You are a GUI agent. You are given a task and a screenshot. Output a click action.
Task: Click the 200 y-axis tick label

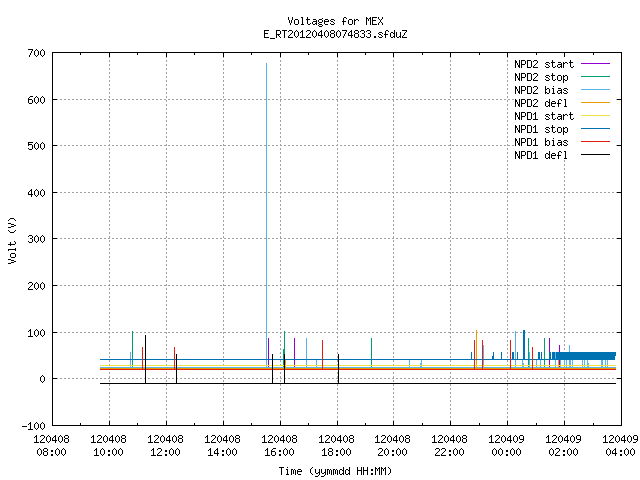[36, 286]
